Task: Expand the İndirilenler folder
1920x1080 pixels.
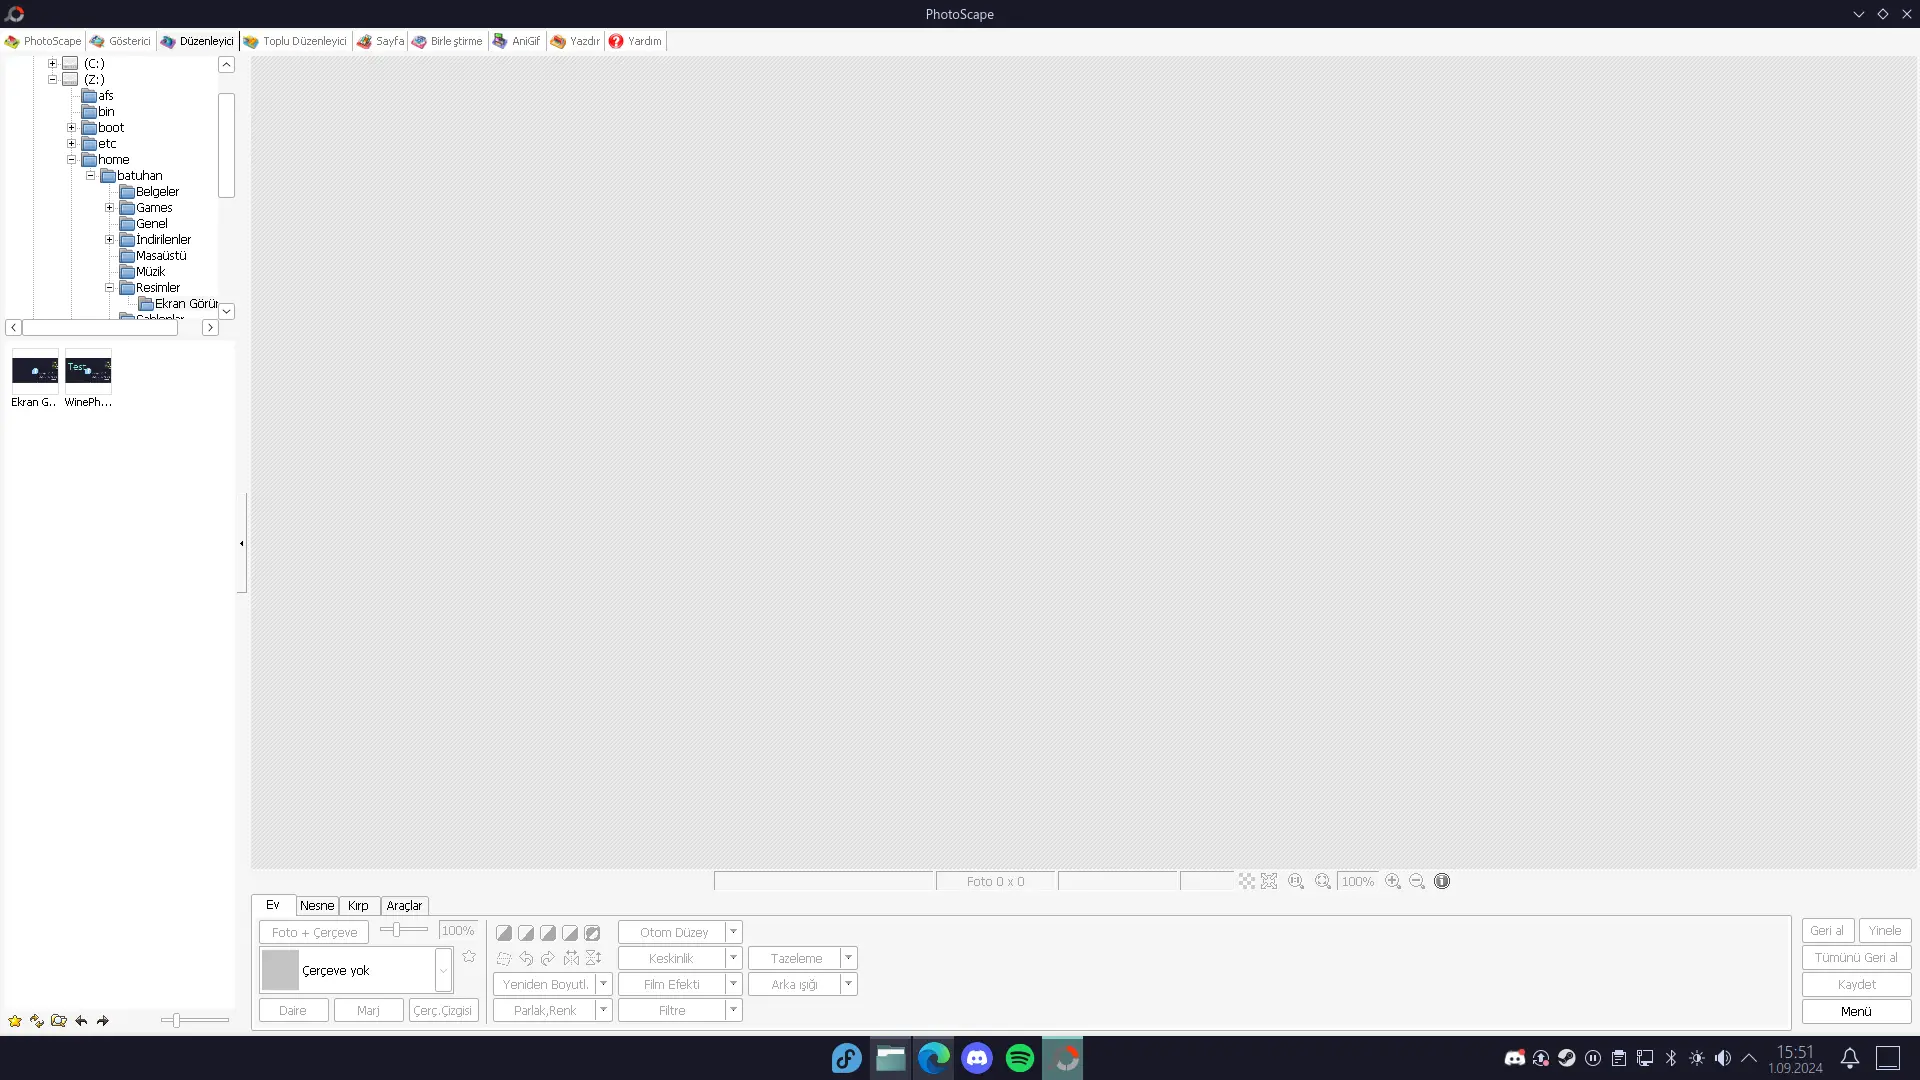Action: click(109, 239)
